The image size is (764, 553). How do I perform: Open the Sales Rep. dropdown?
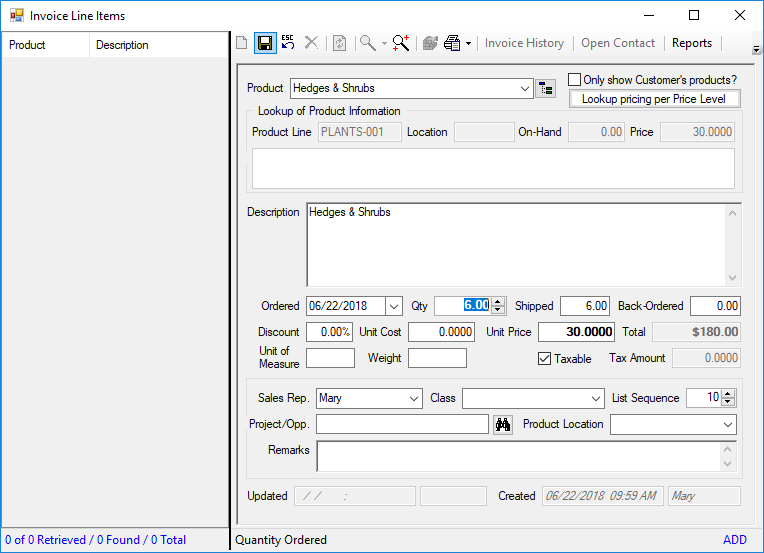pos(414,399)
